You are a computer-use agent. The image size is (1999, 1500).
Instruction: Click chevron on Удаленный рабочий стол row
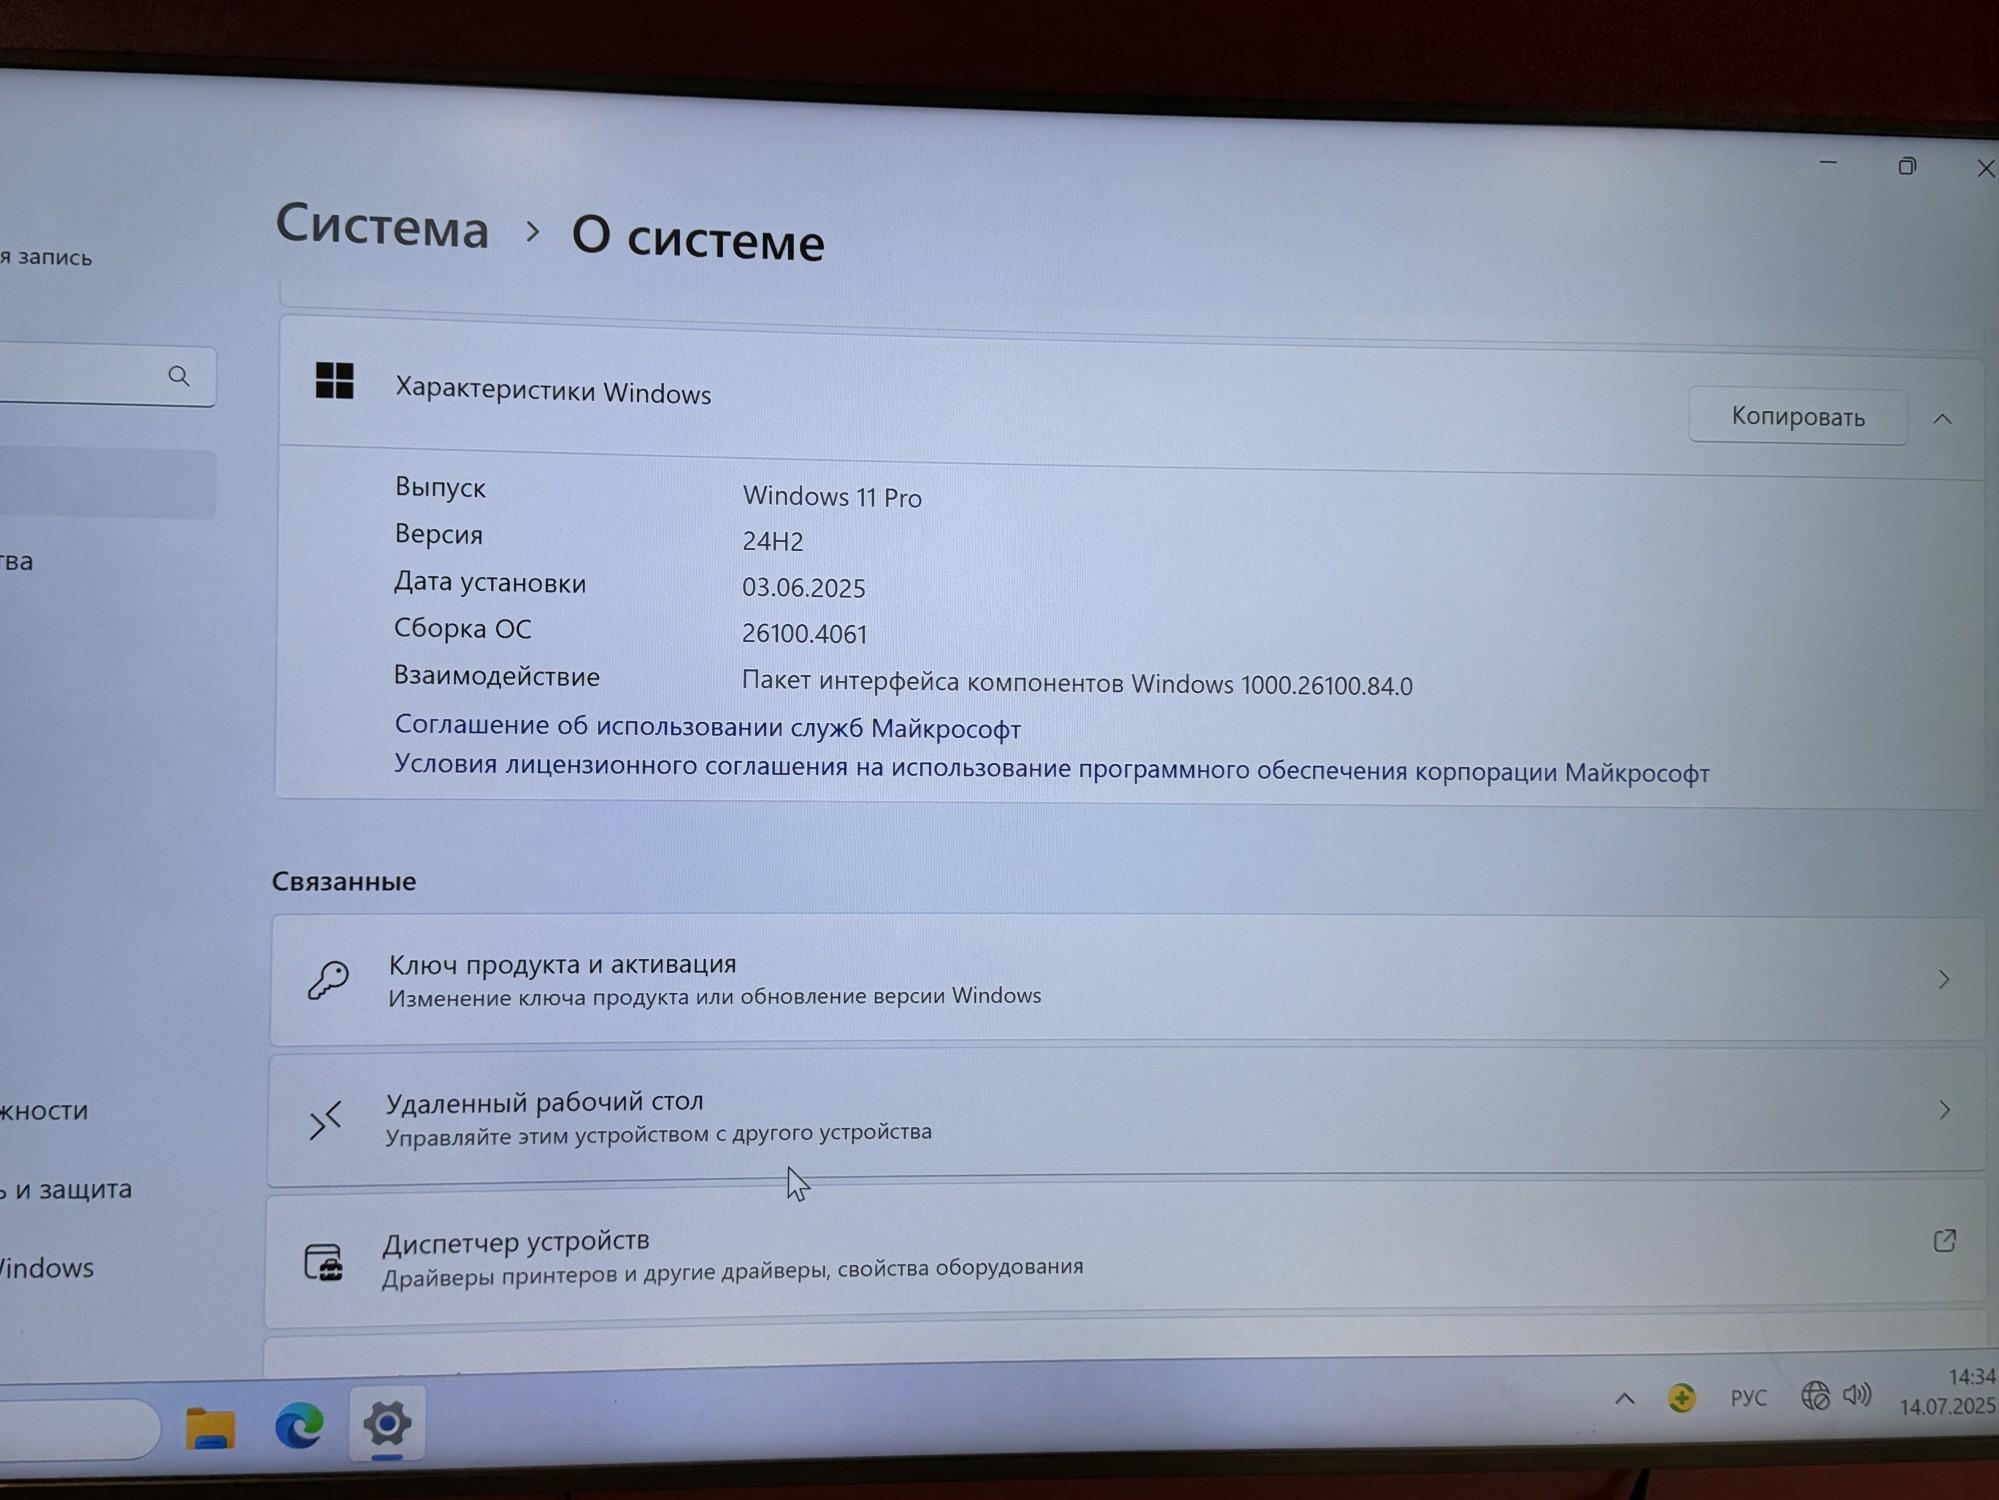(x=1944, y=1110)
